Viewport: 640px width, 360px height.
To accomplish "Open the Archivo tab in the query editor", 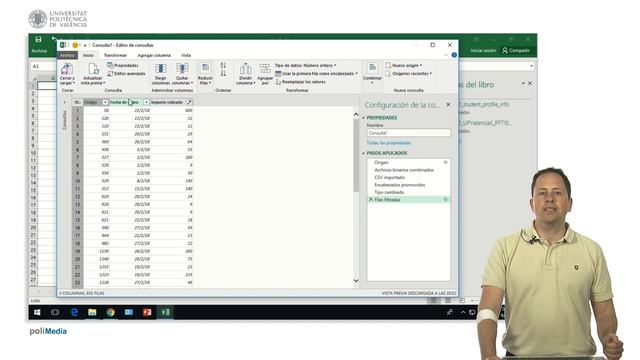I will point(67,55).
